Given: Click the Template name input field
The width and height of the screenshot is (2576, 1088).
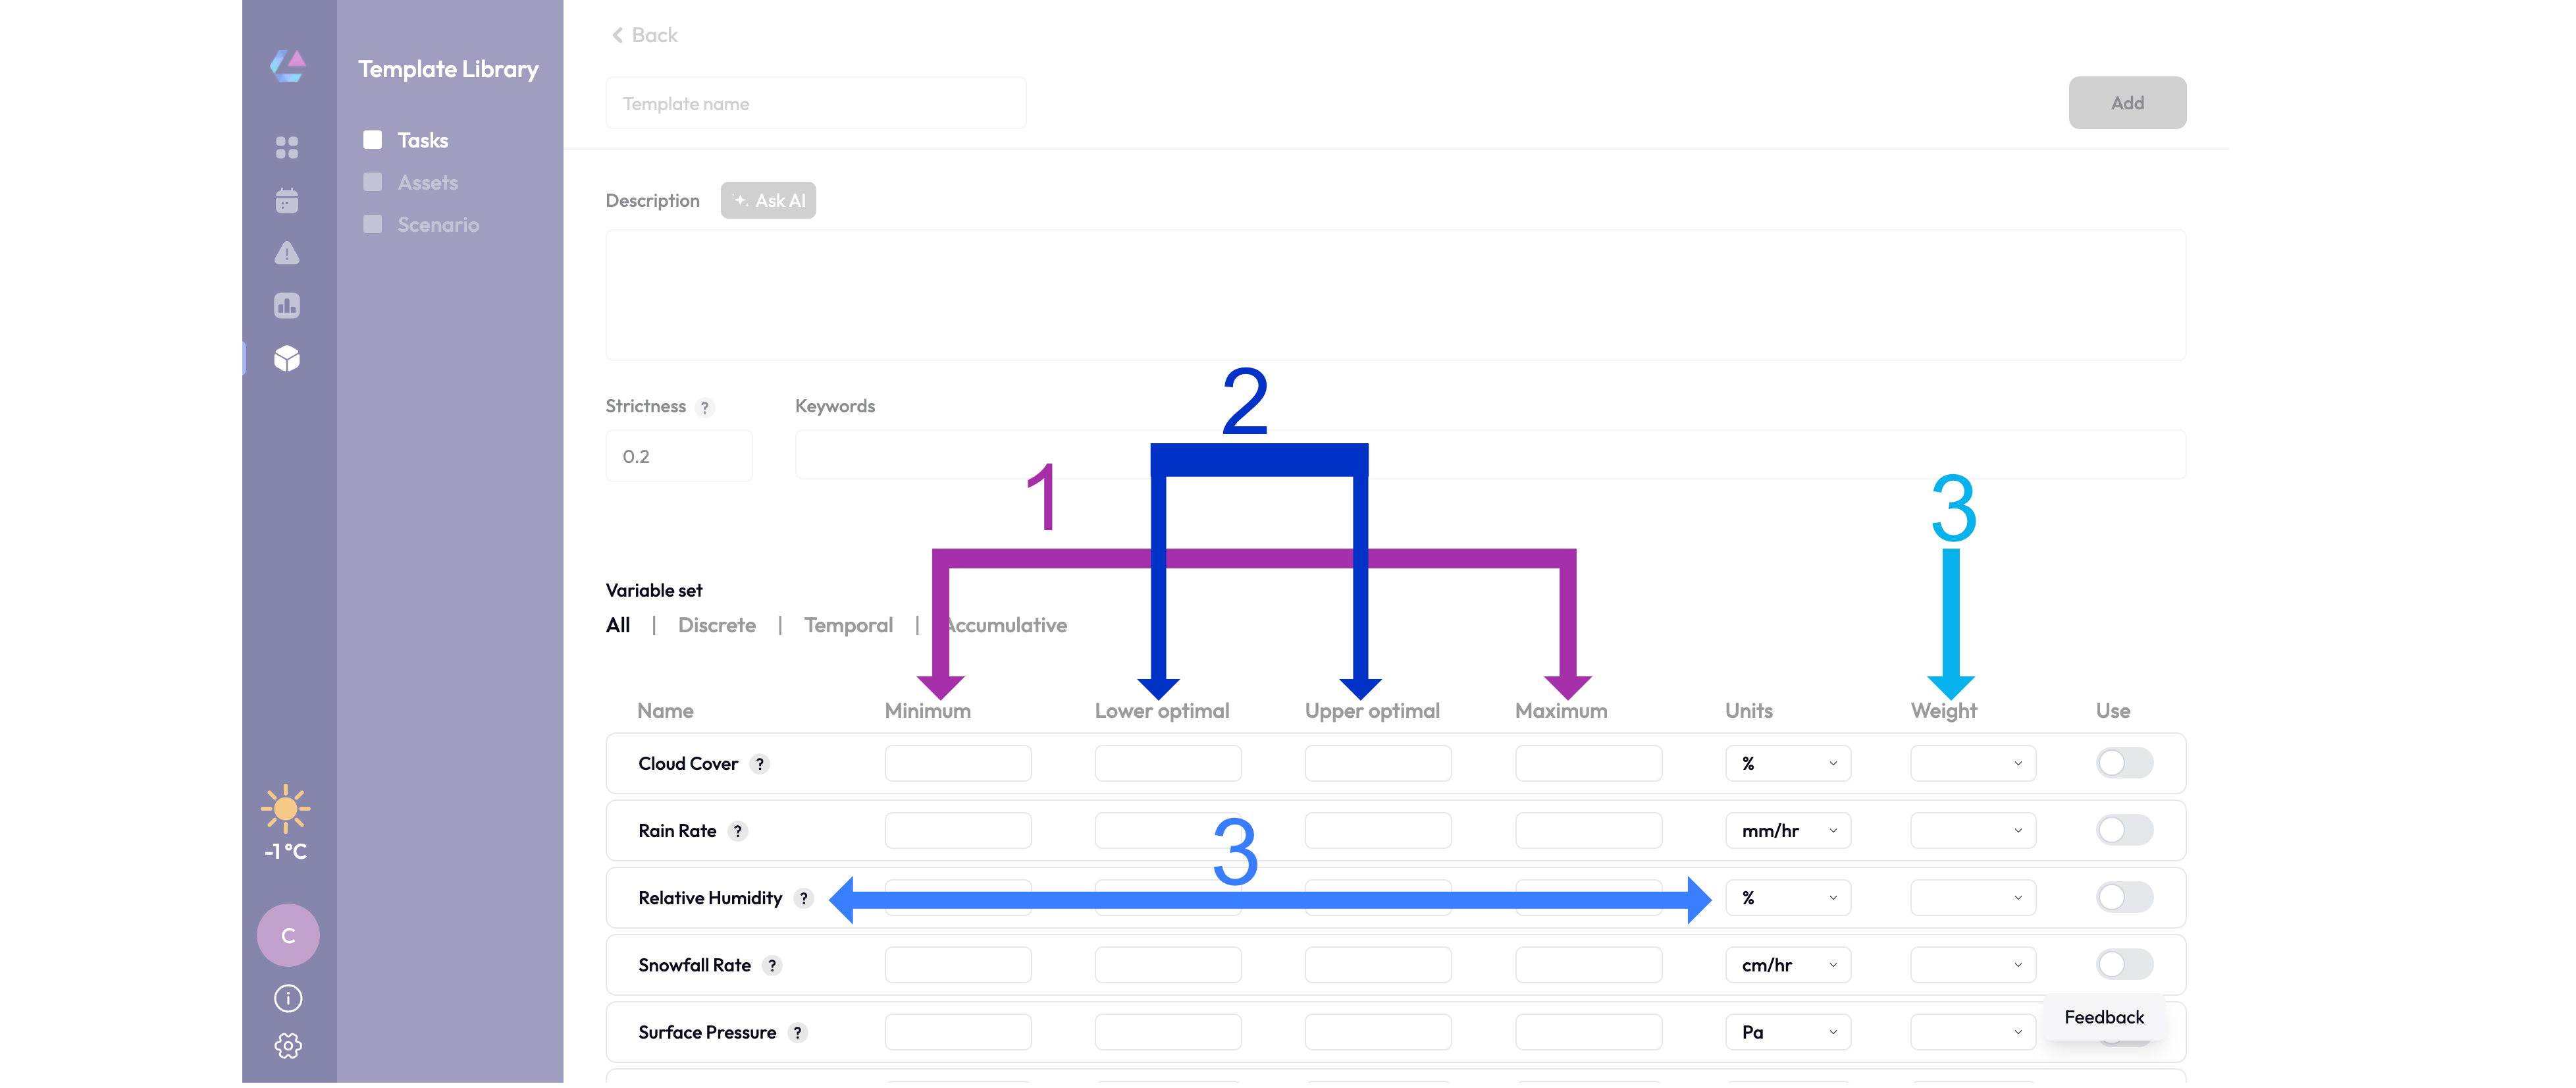Looking at the screenshot, I should (x=815, y=103).
